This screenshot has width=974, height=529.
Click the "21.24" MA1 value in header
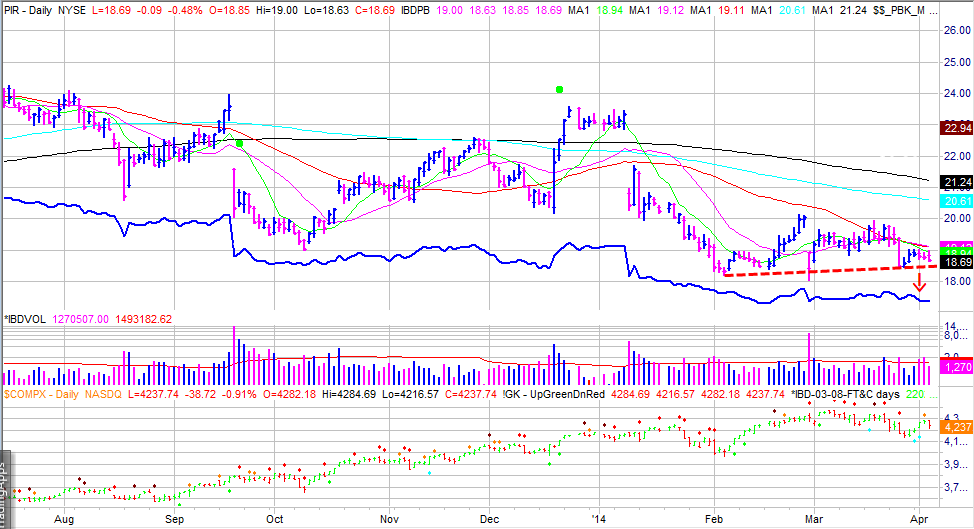853,11
